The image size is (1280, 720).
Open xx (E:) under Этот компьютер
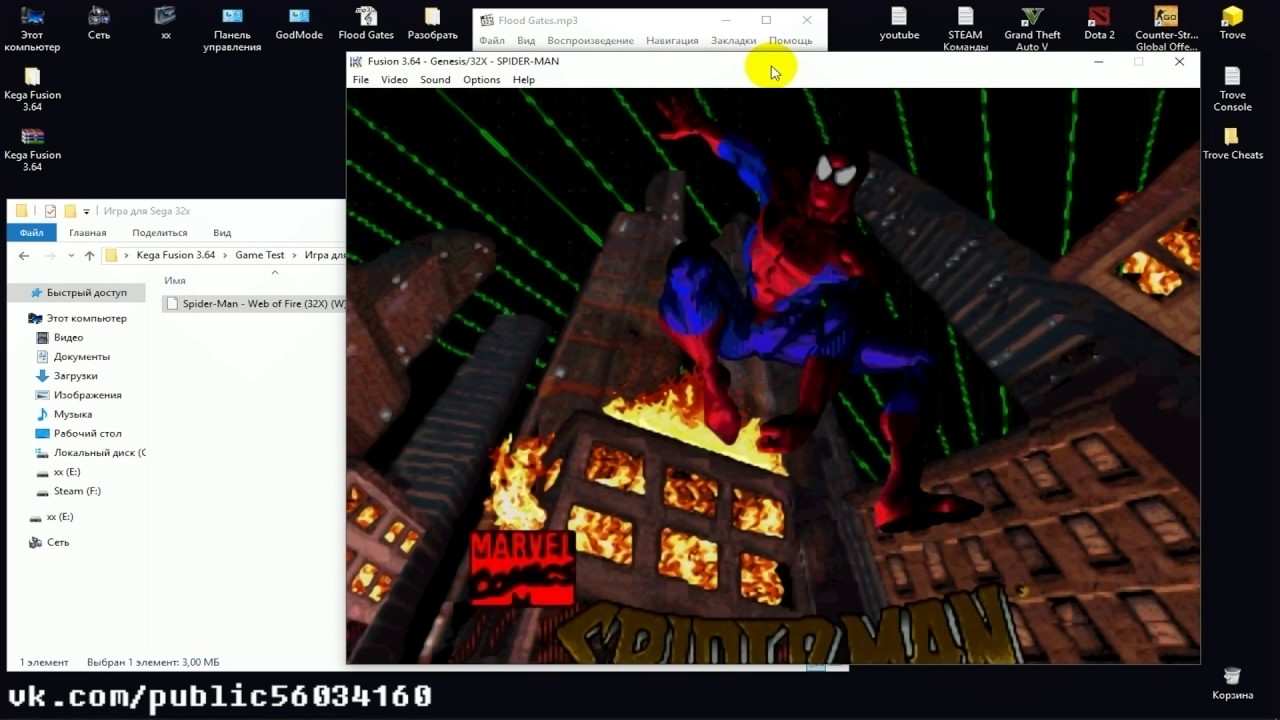(67, 472)
